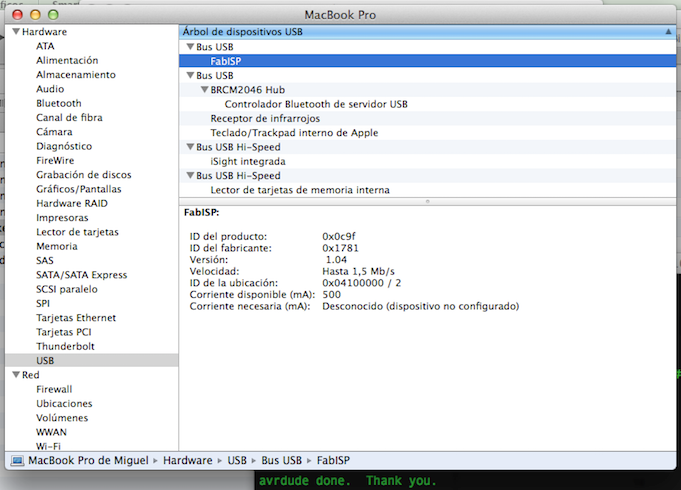The height and width of the screenshot is (490, 681).
Task: Select SPI in the sidebar
Action: click(x=43, y=304)
